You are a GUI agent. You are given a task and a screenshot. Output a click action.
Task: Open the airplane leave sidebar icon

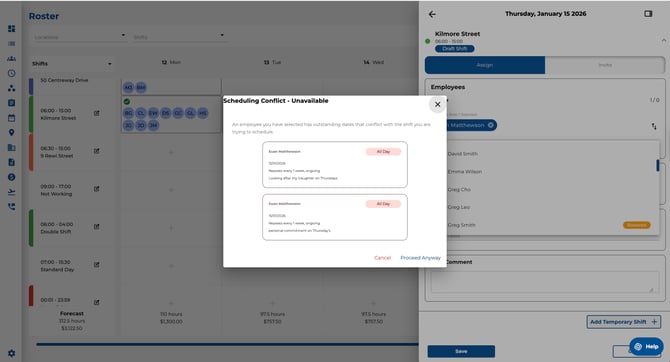click(x=12, y=192)
